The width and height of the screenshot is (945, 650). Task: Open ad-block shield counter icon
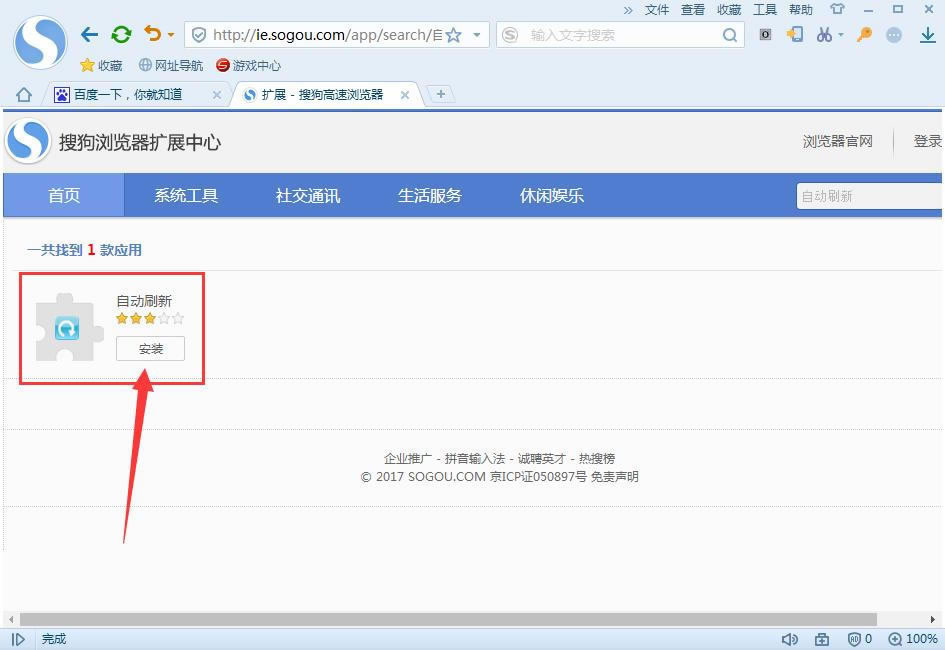(x=860, y=639)
